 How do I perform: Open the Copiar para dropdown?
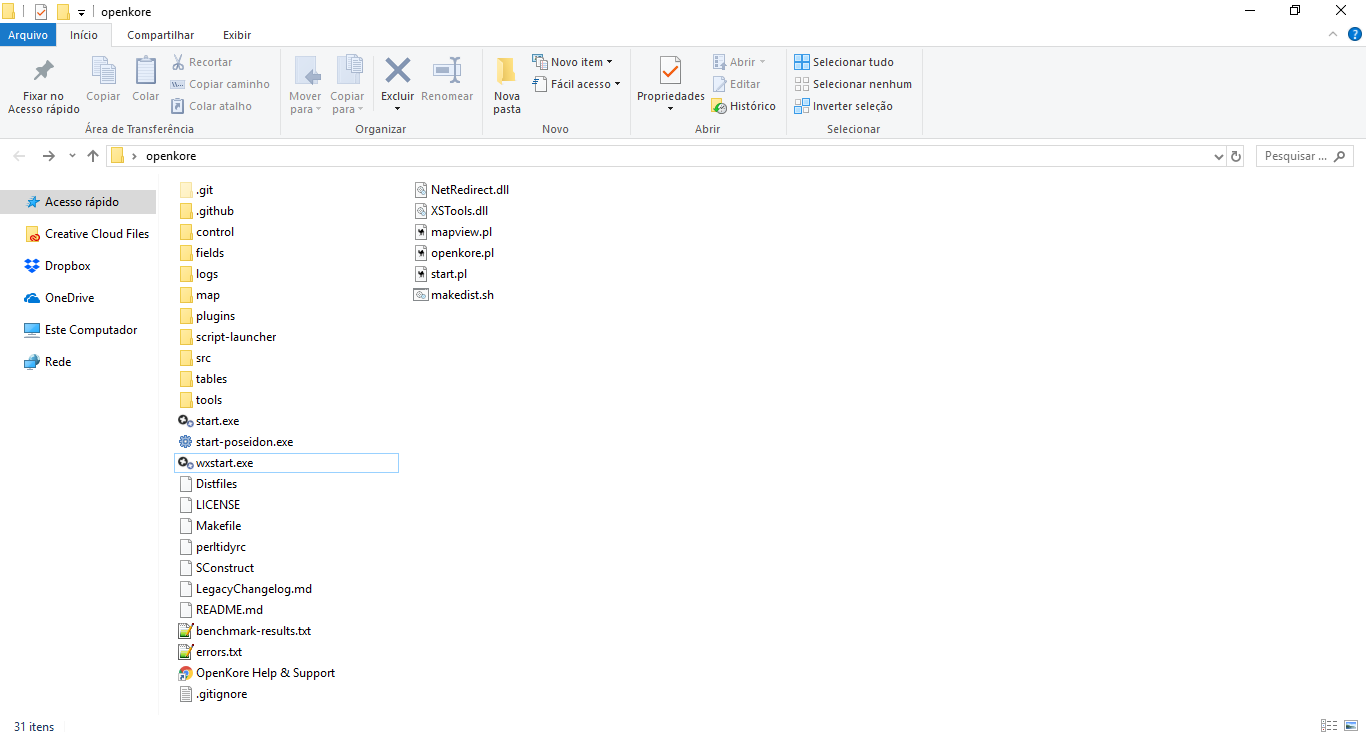point(348,85)
